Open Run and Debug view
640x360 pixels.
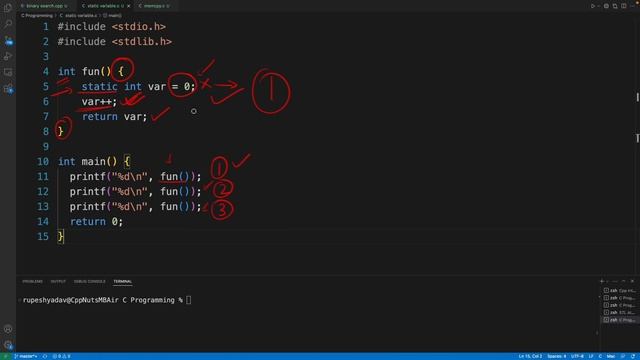coord(8,56)
